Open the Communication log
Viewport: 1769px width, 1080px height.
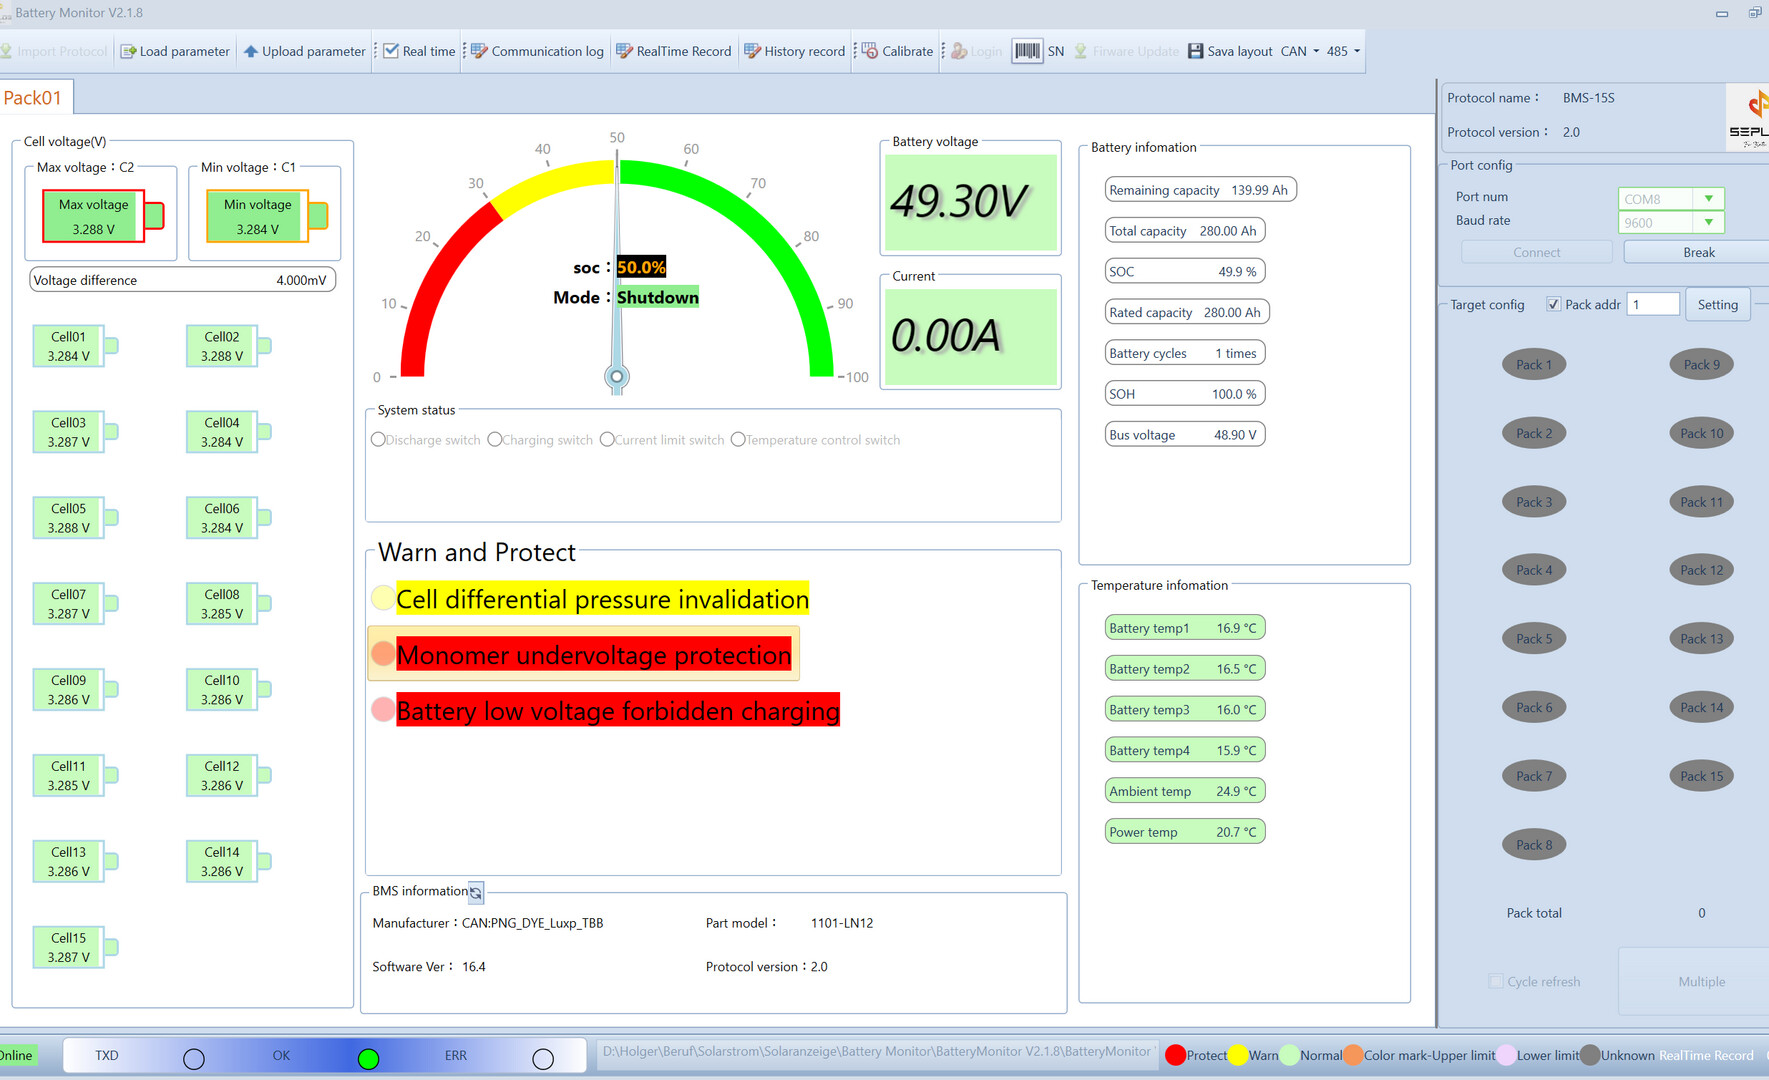537,51
